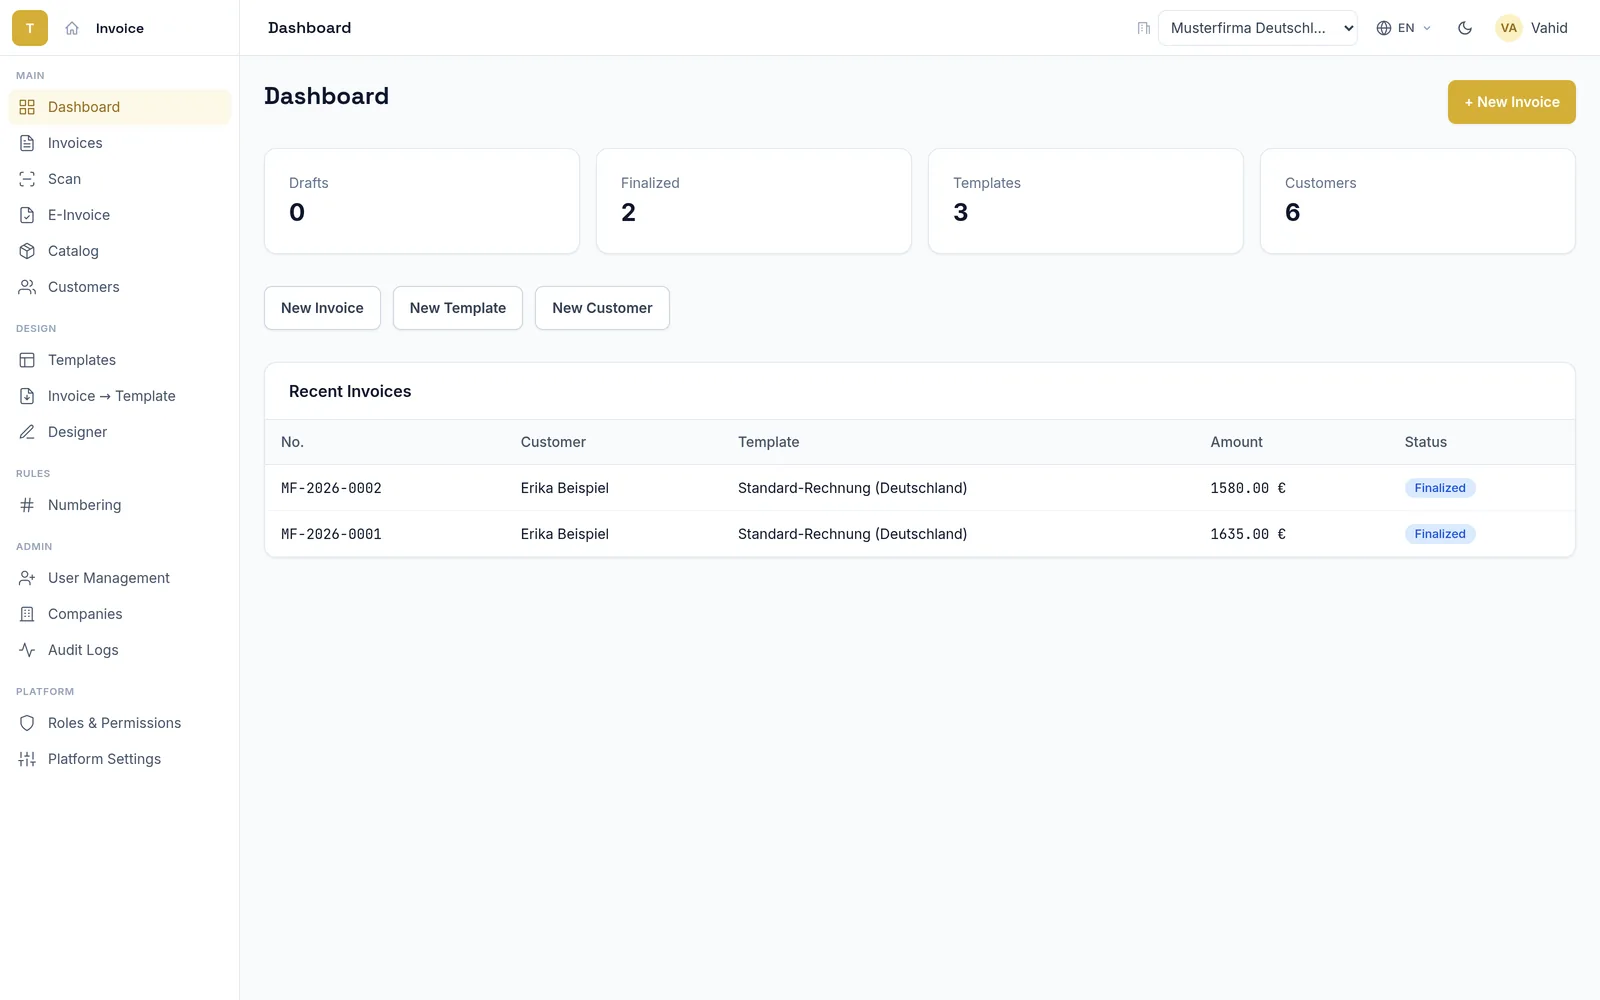
Task: Open the Musterfirma company dropdown
Action: coord(1258,28)
